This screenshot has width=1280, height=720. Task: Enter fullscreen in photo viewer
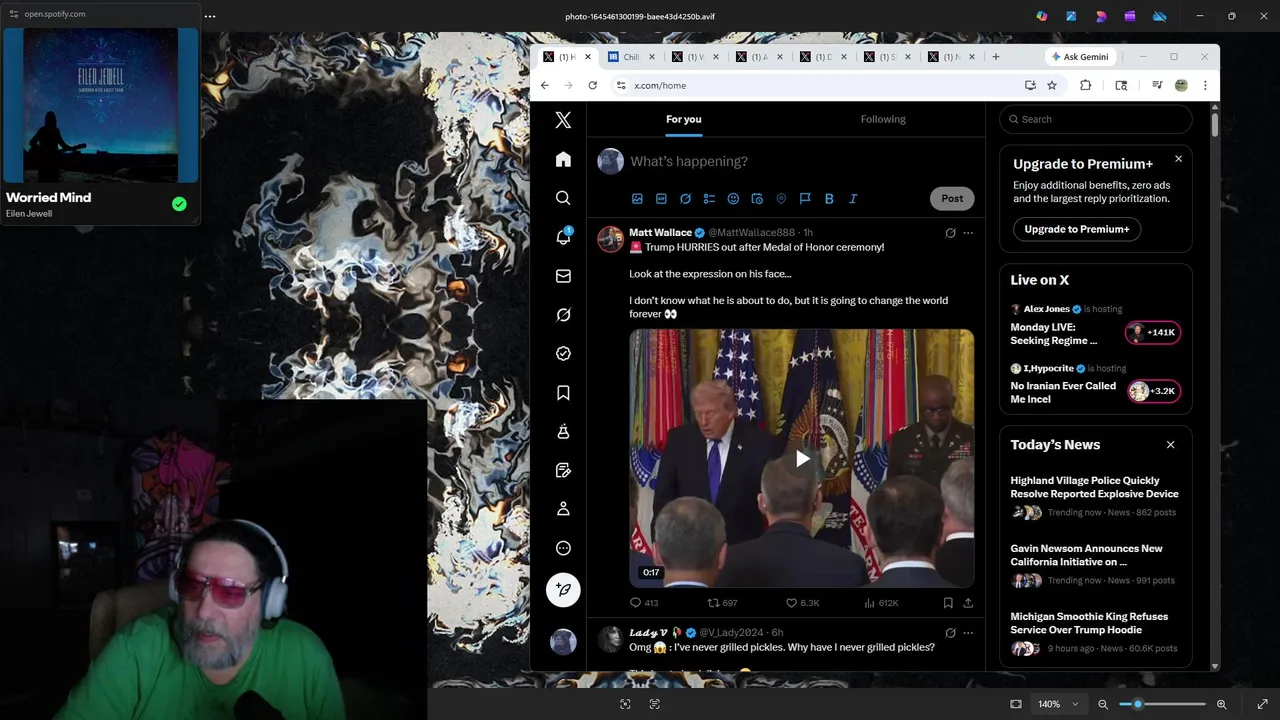point(1262,704)
